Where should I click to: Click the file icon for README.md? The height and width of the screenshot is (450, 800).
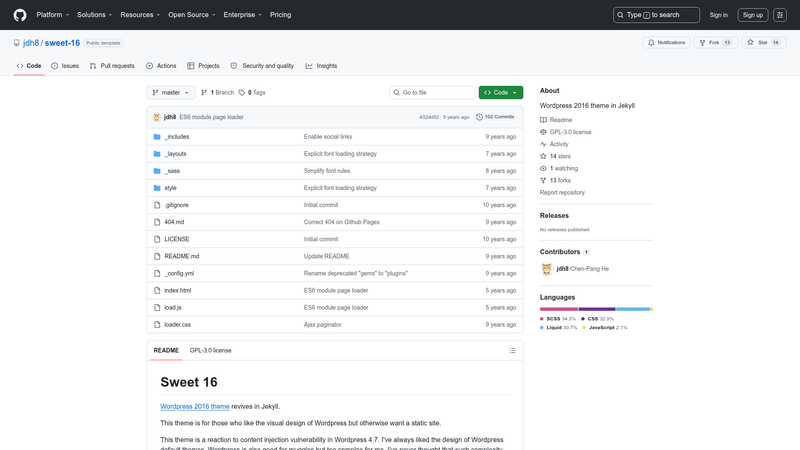(157, 256)
